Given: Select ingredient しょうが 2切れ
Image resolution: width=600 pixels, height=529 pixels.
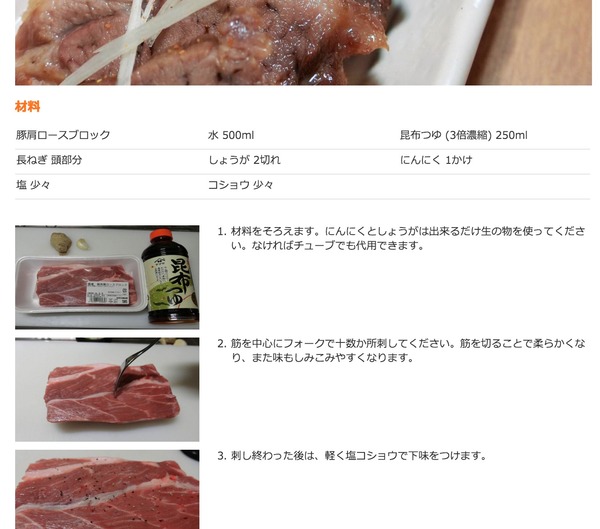Looking at the screenshot, I should [244, 160].
